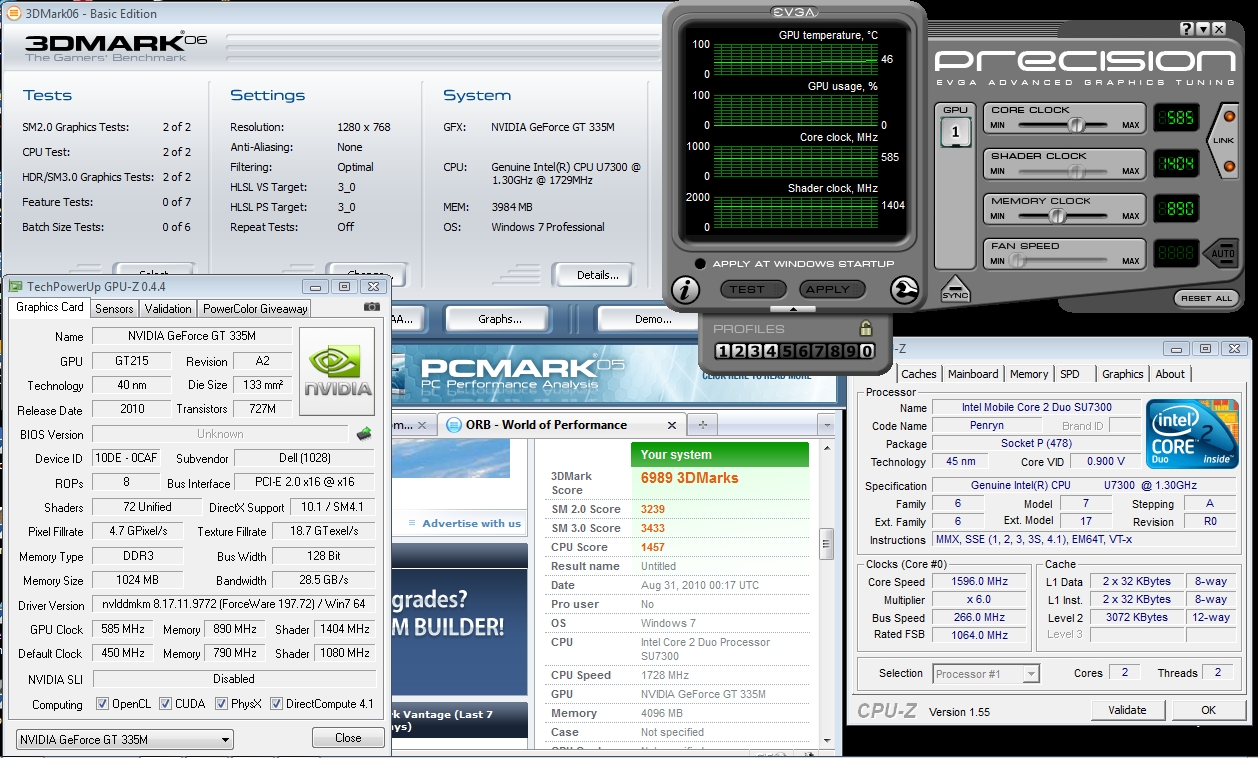Open the About tab in CPU-Z
Viewport: 1258px width, 758px height.
[1170, 374]
